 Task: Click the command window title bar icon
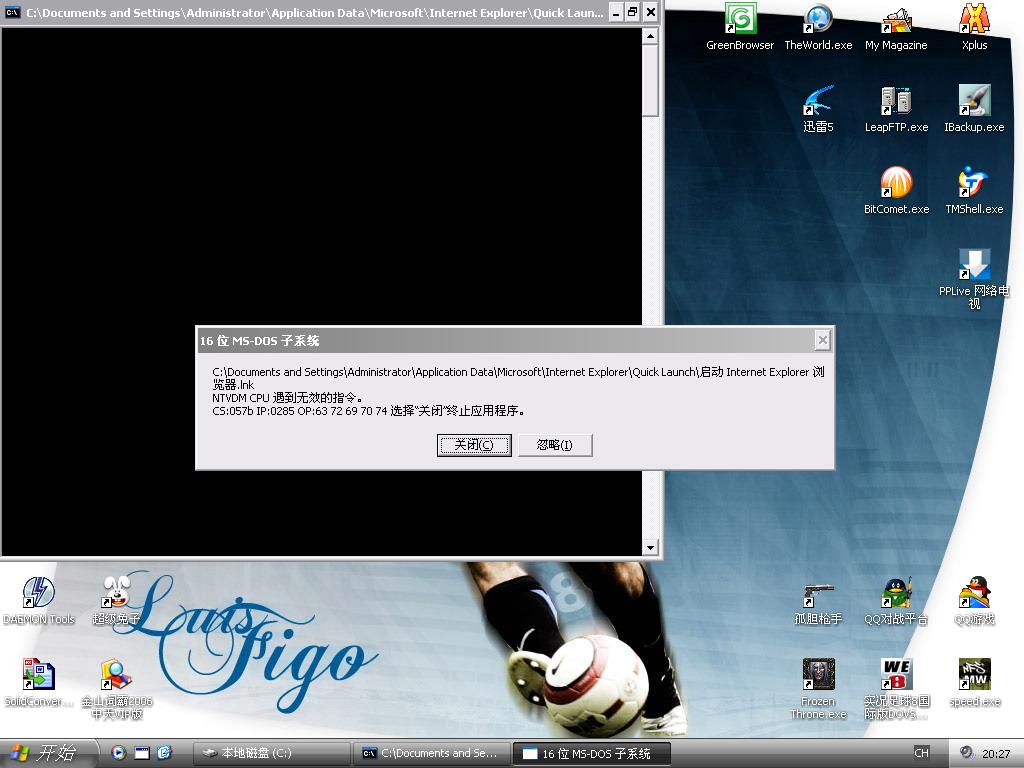point(12,12)
